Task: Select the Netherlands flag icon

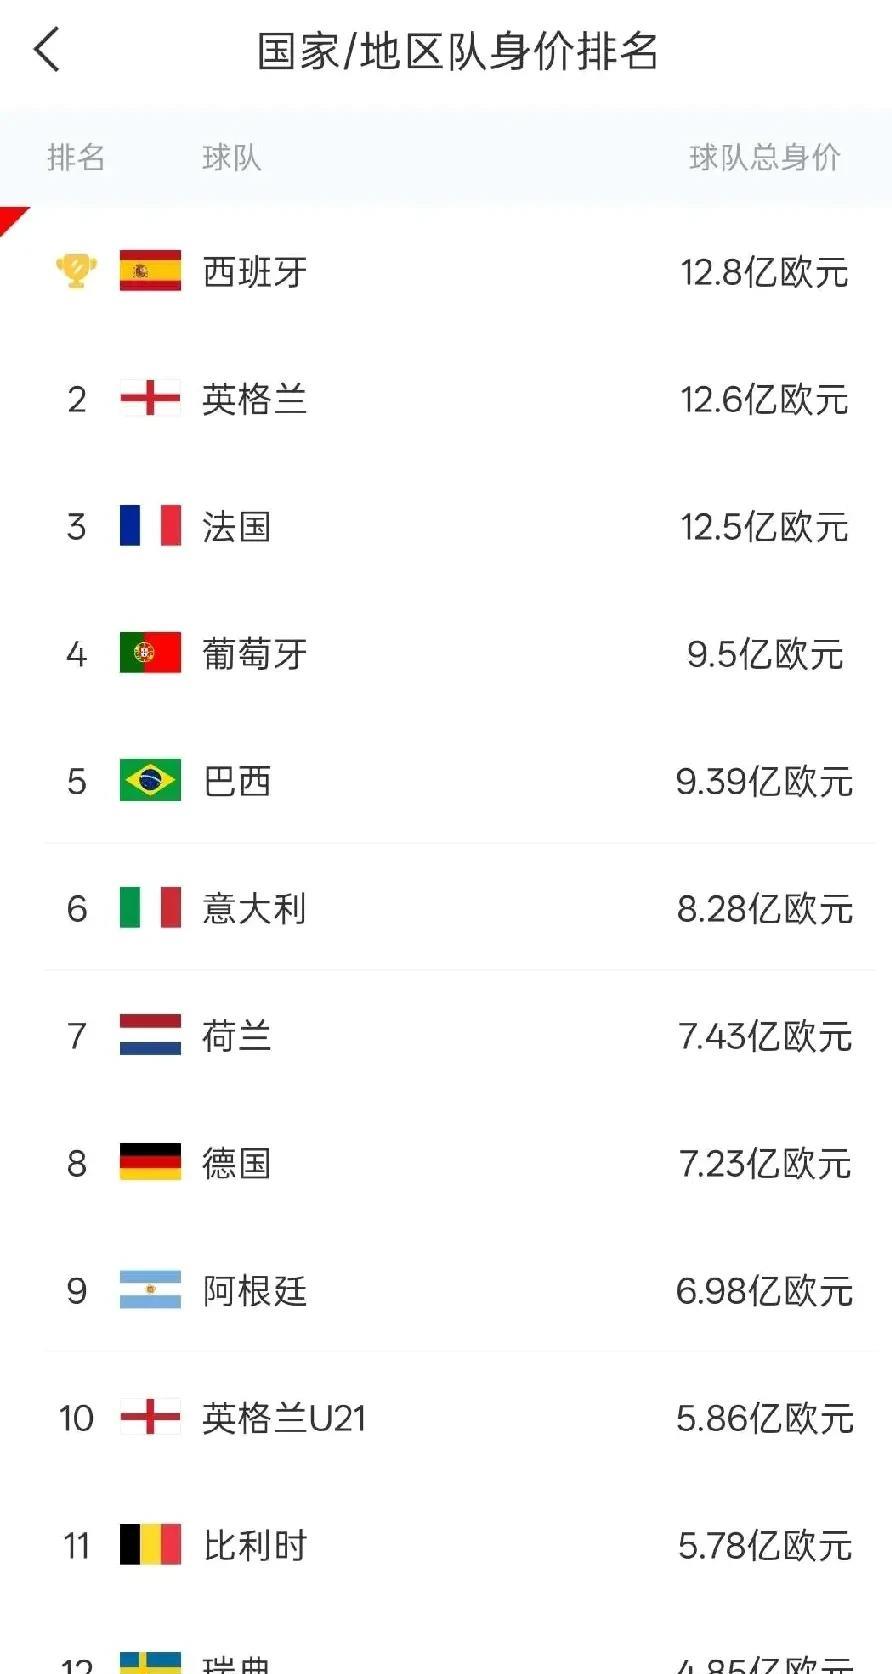Action: point(150,1035)
